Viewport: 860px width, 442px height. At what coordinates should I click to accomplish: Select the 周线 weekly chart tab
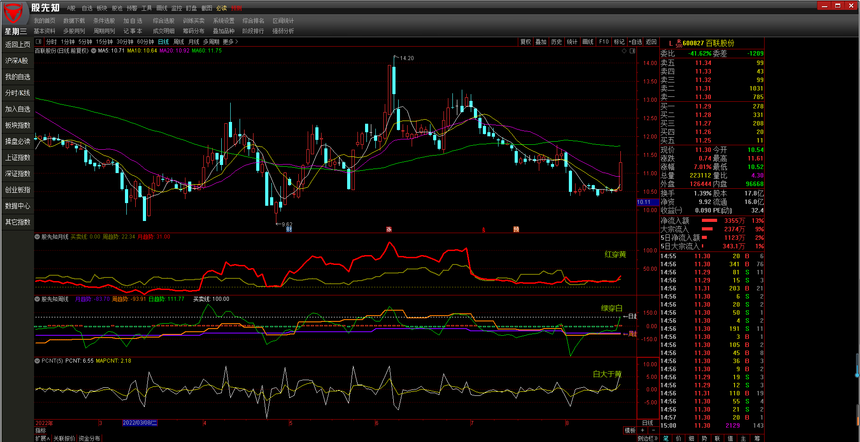click(179, 42)
